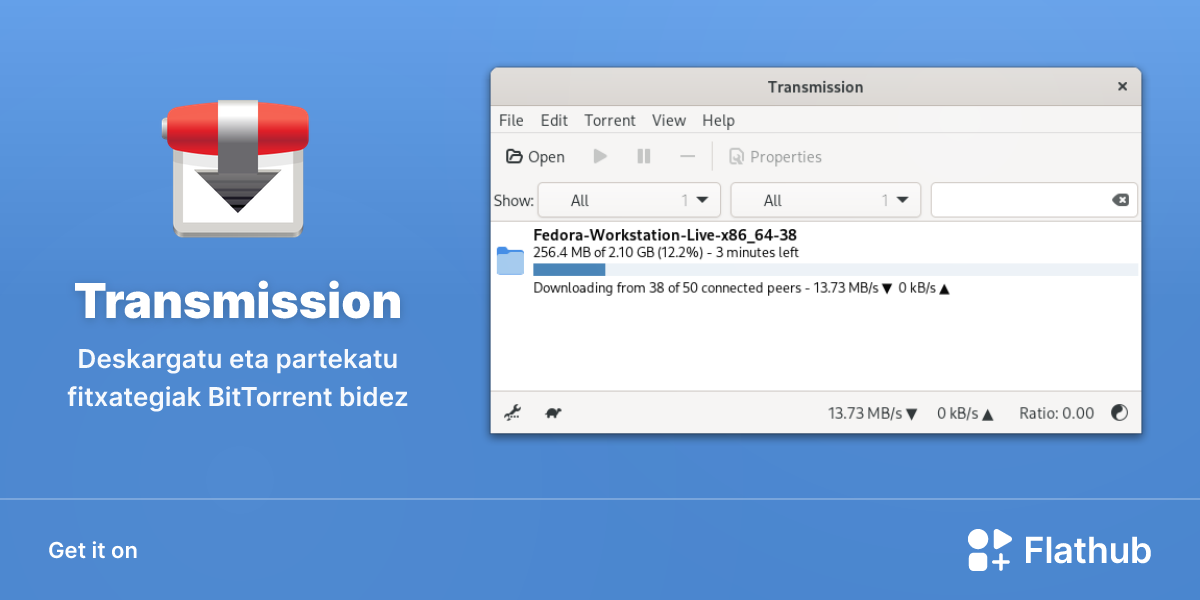
Task: Expand the first All filter dropdown
Action: pyautogui.click(x=629, y=200)
